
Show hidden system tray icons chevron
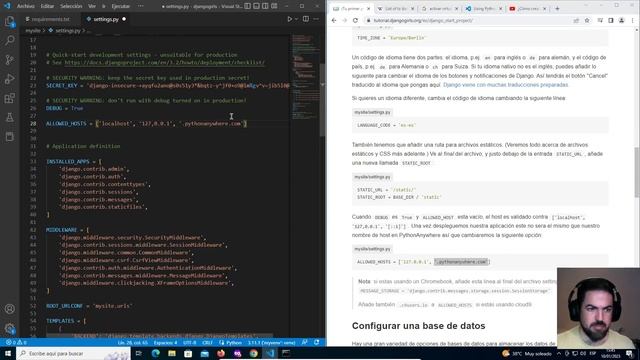click(x=559, y=353)
